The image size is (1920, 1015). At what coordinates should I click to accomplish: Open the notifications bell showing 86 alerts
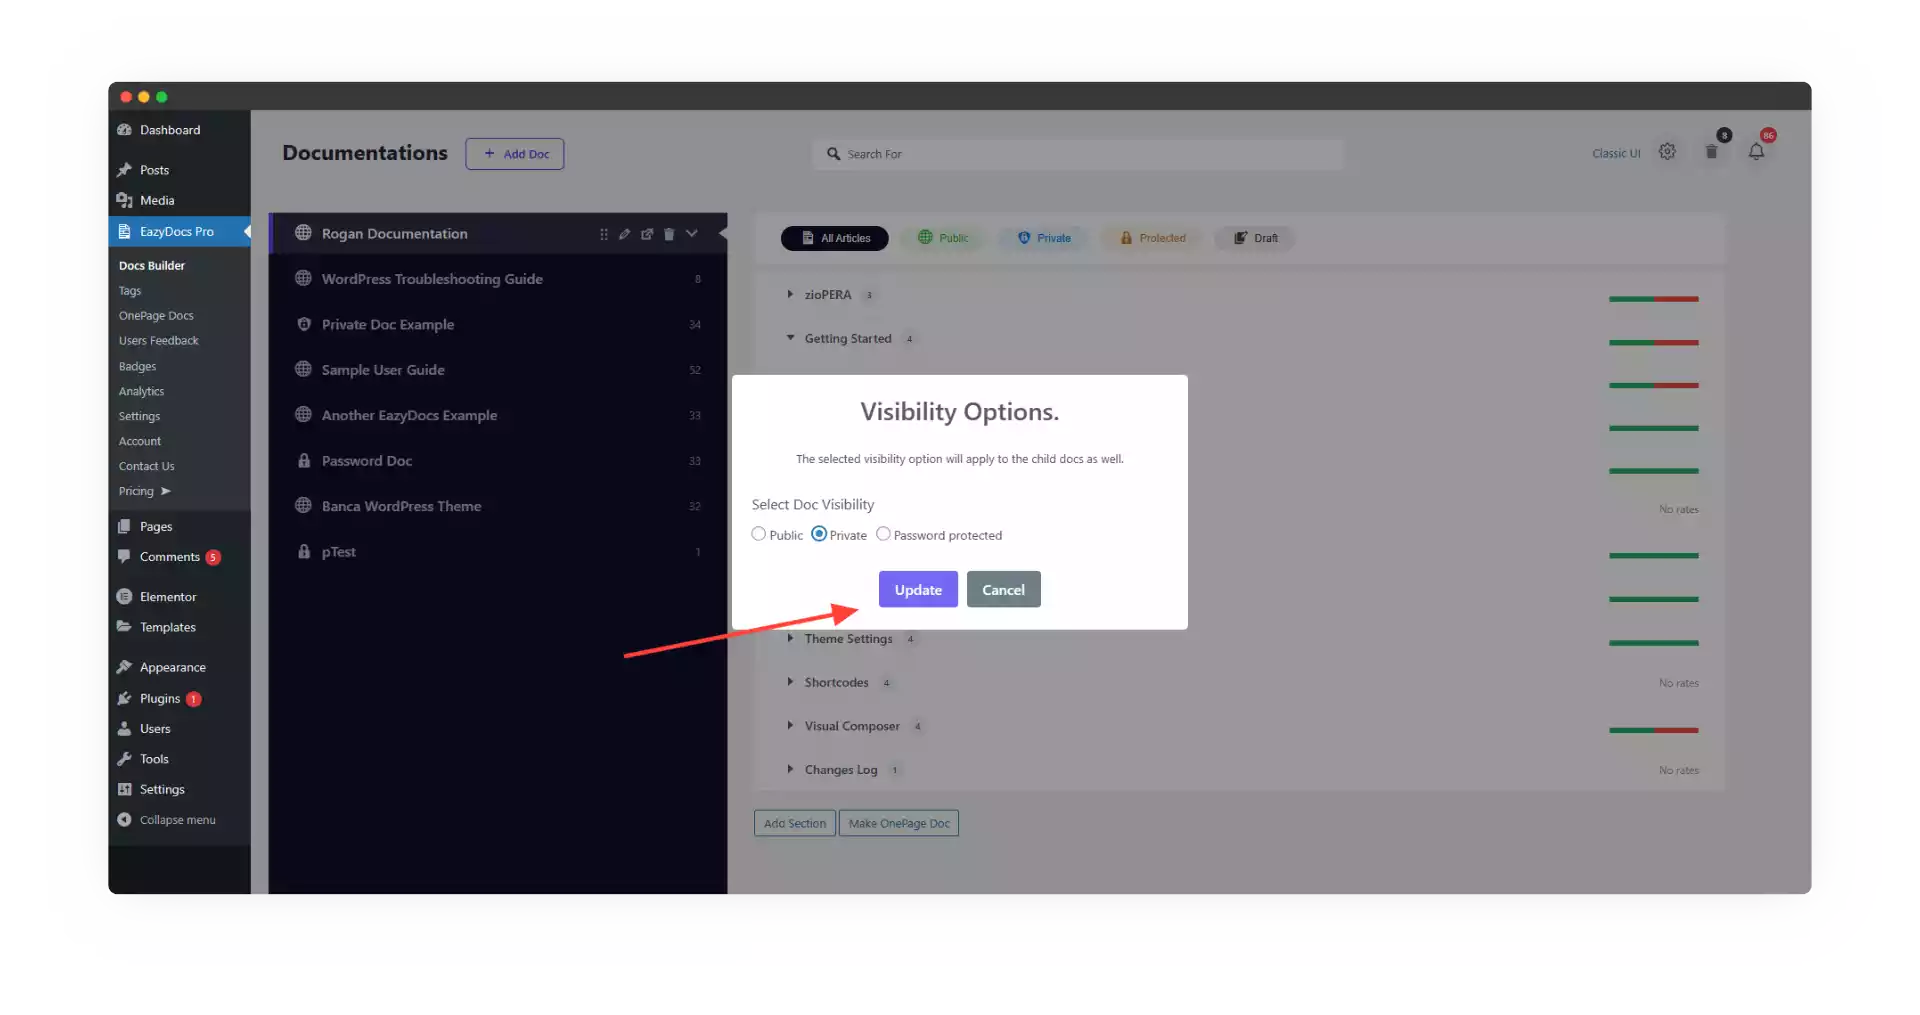(1758, 152)
